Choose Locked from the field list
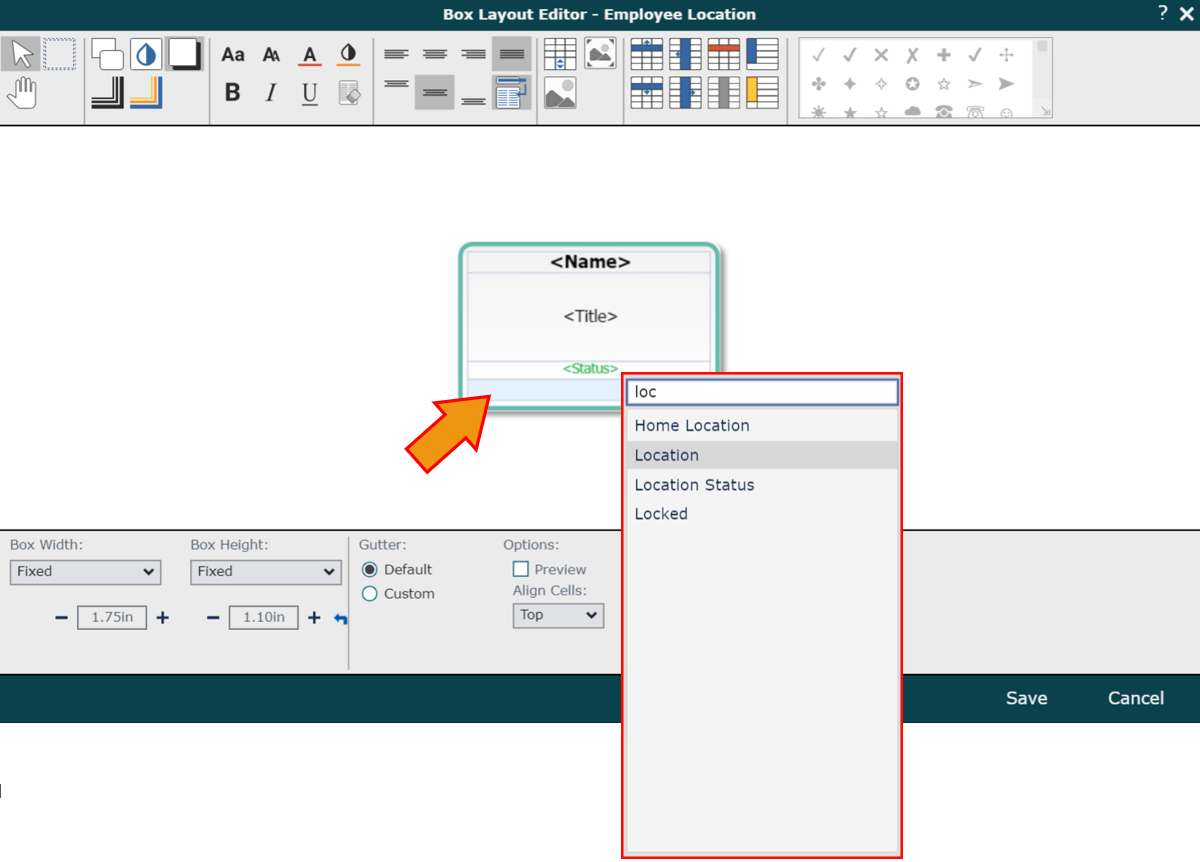The height and width of the screenshot is (862, 1200). click(762, 514)
